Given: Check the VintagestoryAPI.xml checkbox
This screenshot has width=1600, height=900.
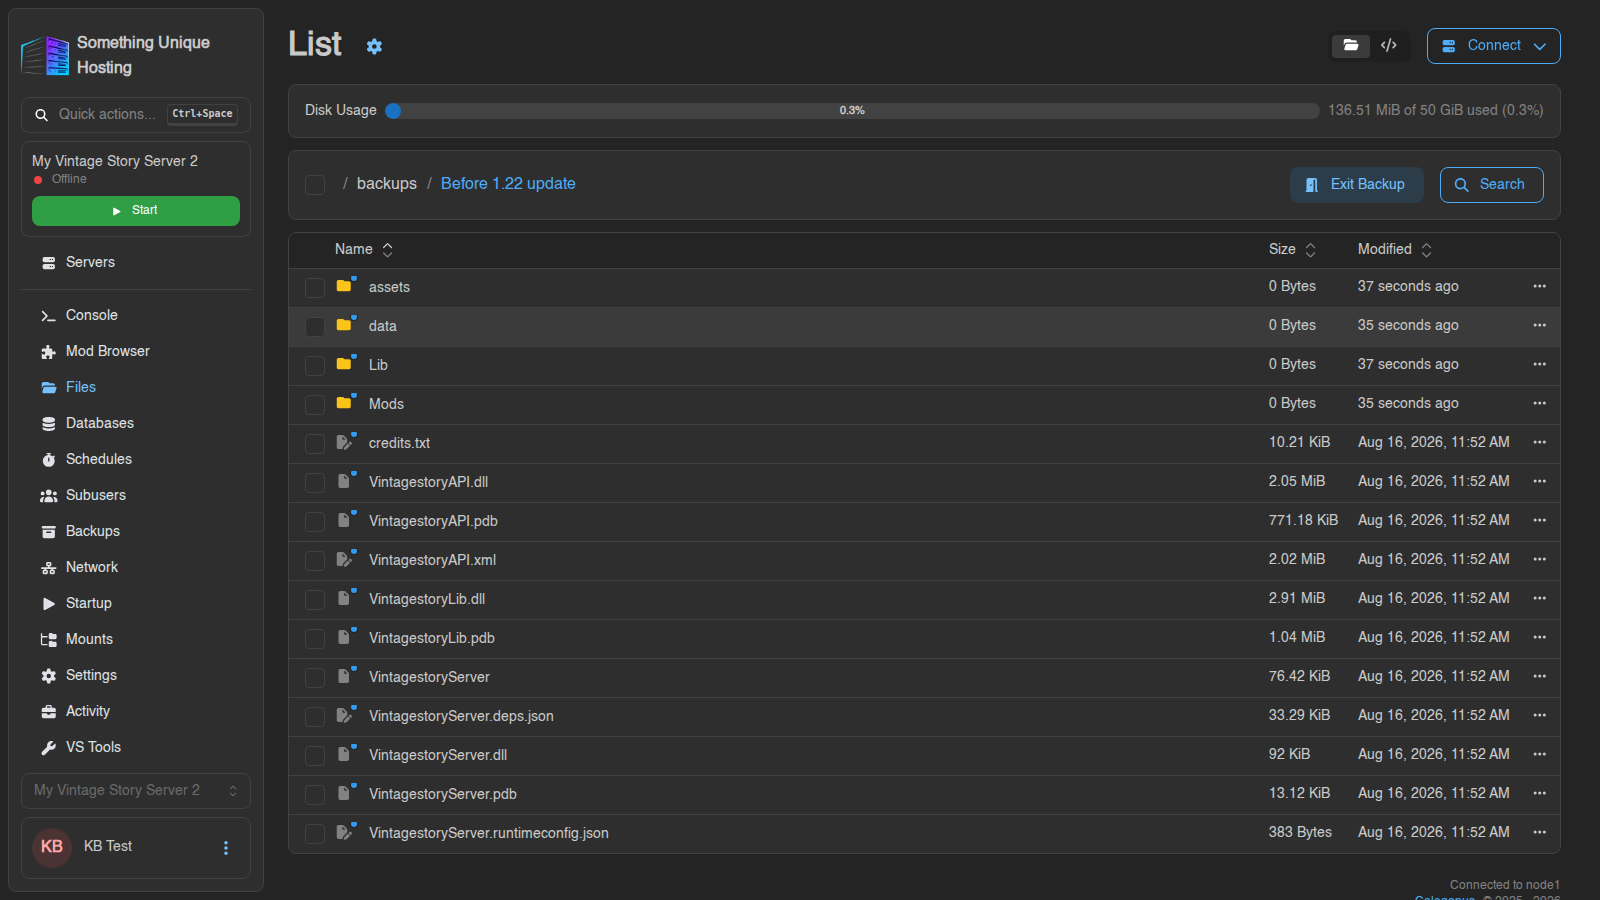Looking at the screenshot, I should click(x=315, y=561).
